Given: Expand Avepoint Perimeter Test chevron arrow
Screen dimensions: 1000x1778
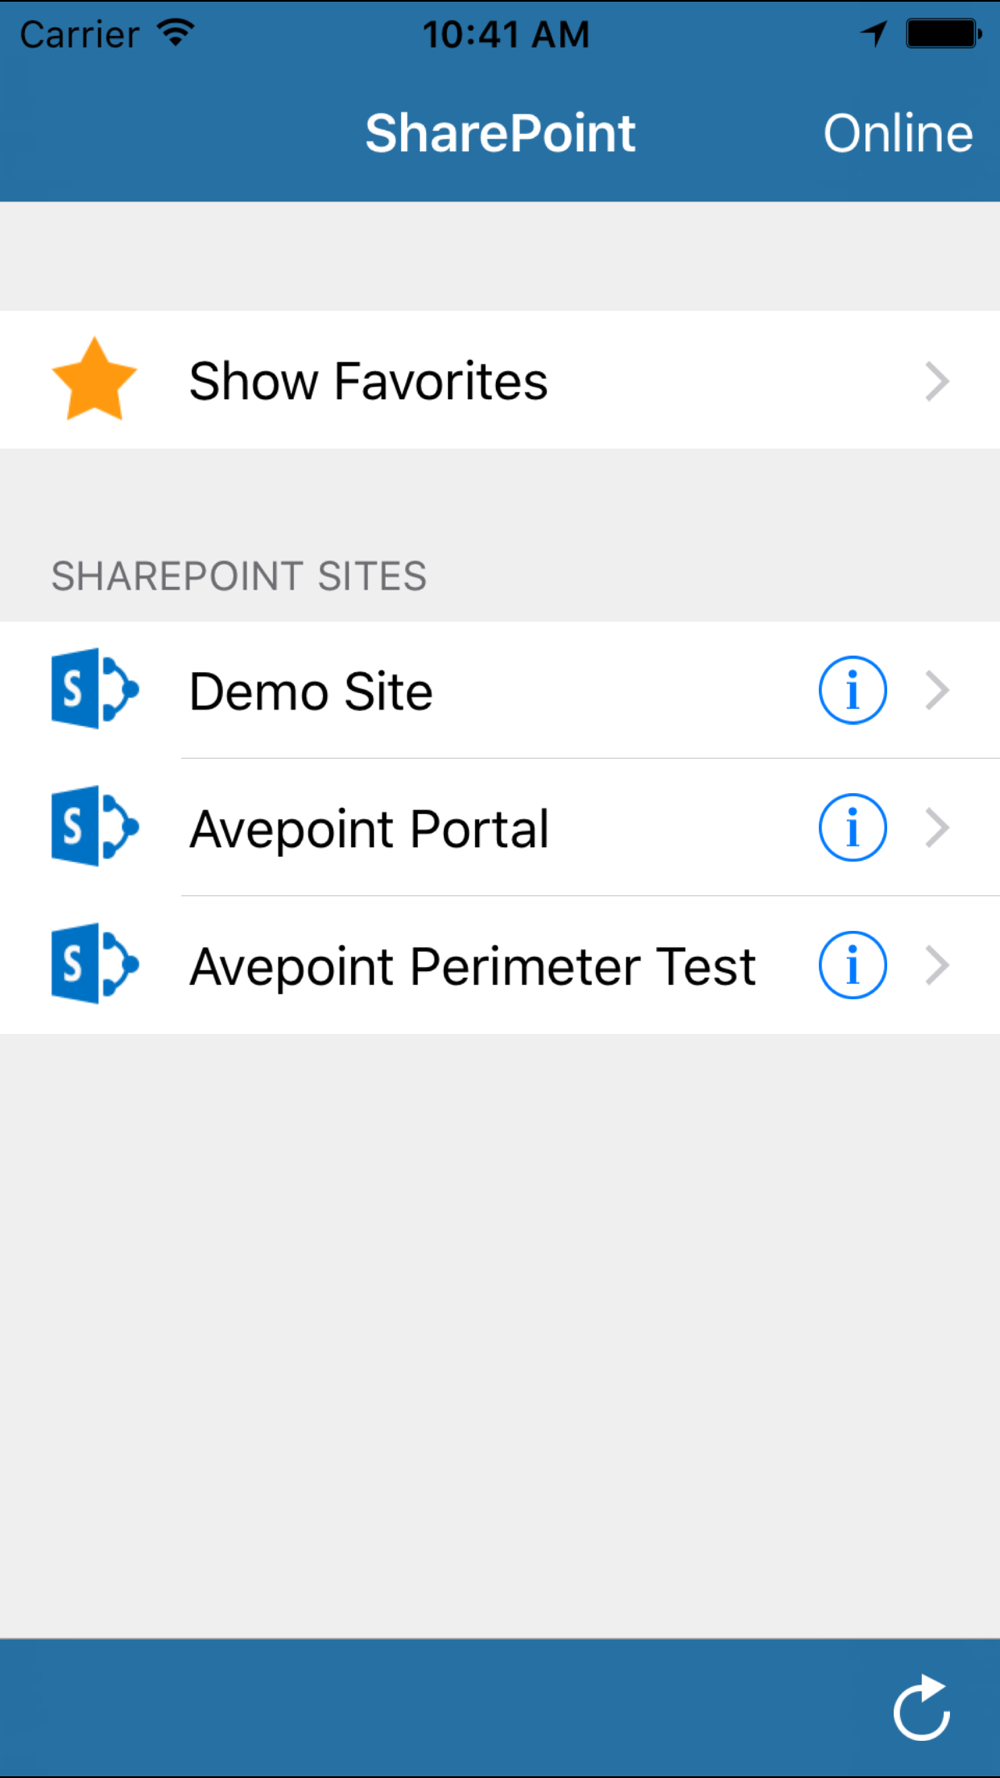Looking at the screenshot, I should [937, 966].
